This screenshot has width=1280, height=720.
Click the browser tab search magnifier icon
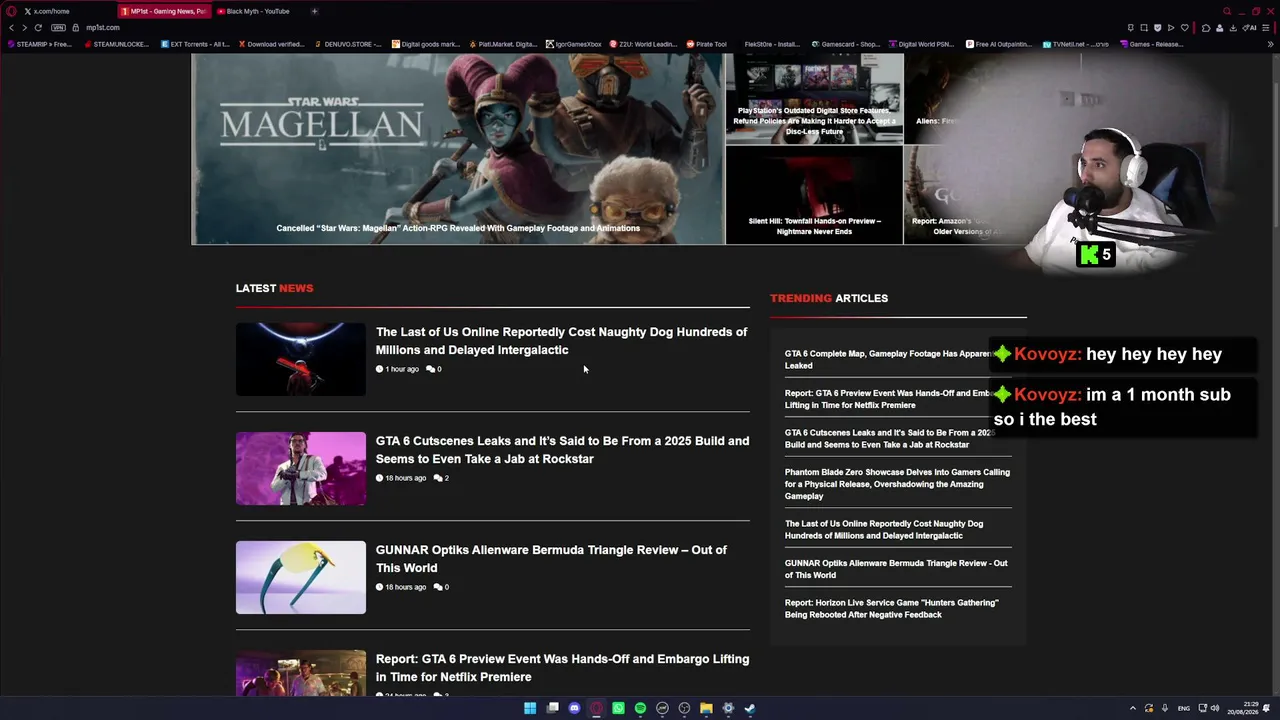click(x=1227, y=11)
